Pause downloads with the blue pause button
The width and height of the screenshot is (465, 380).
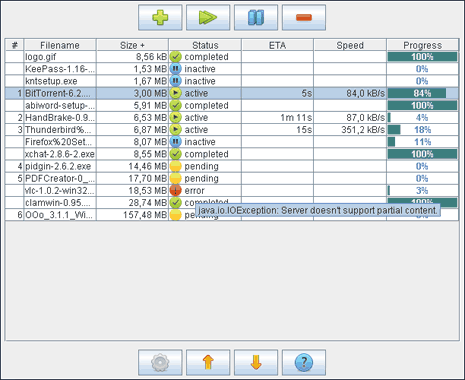pos(256,17)
